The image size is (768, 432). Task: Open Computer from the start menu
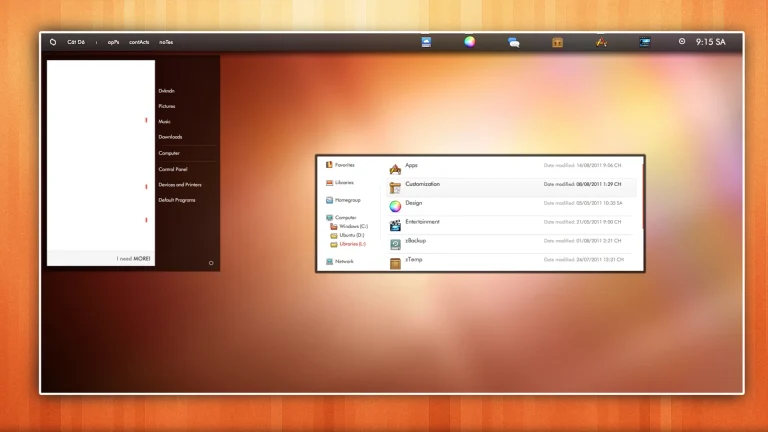coord(169,153)
